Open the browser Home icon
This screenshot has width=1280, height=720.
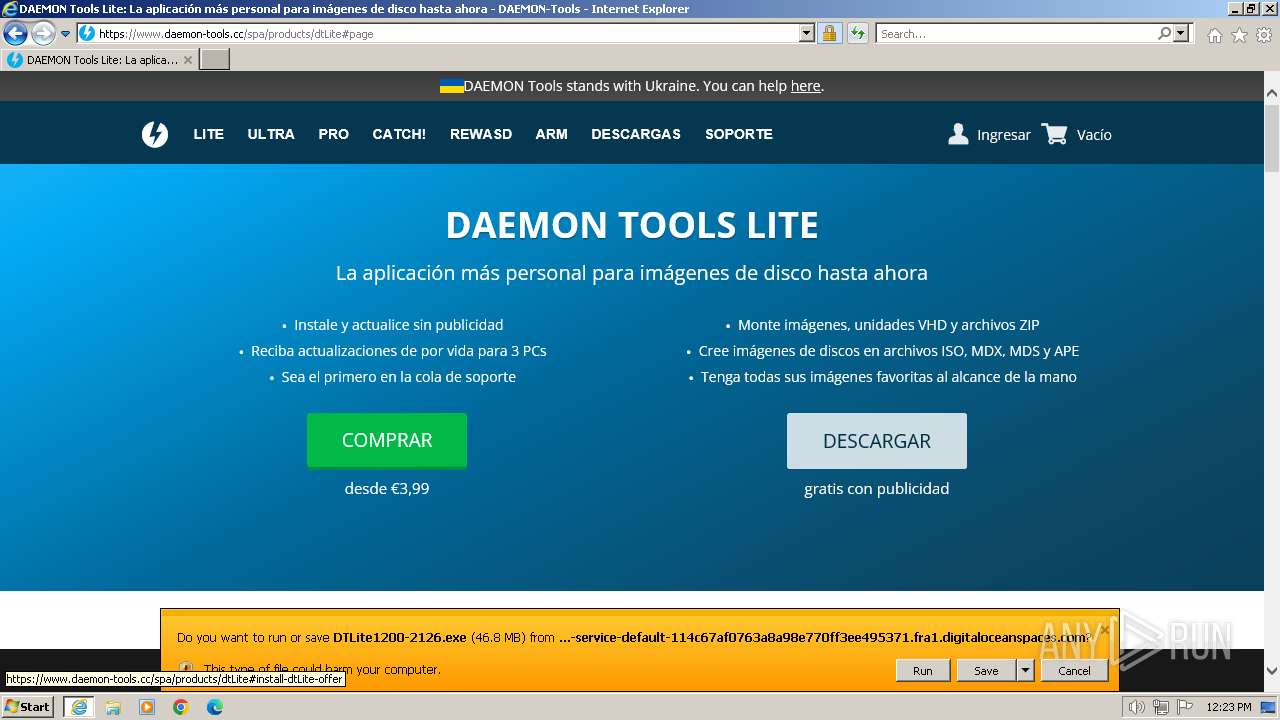(1214, 35)
